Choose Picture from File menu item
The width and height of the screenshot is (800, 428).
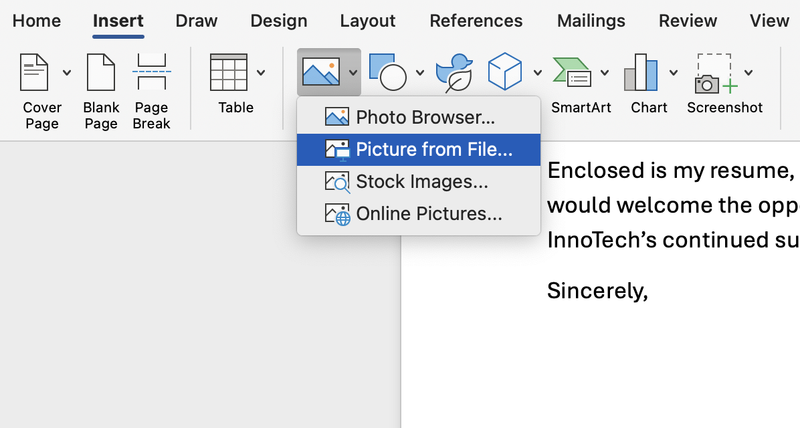tap(433, 150)
